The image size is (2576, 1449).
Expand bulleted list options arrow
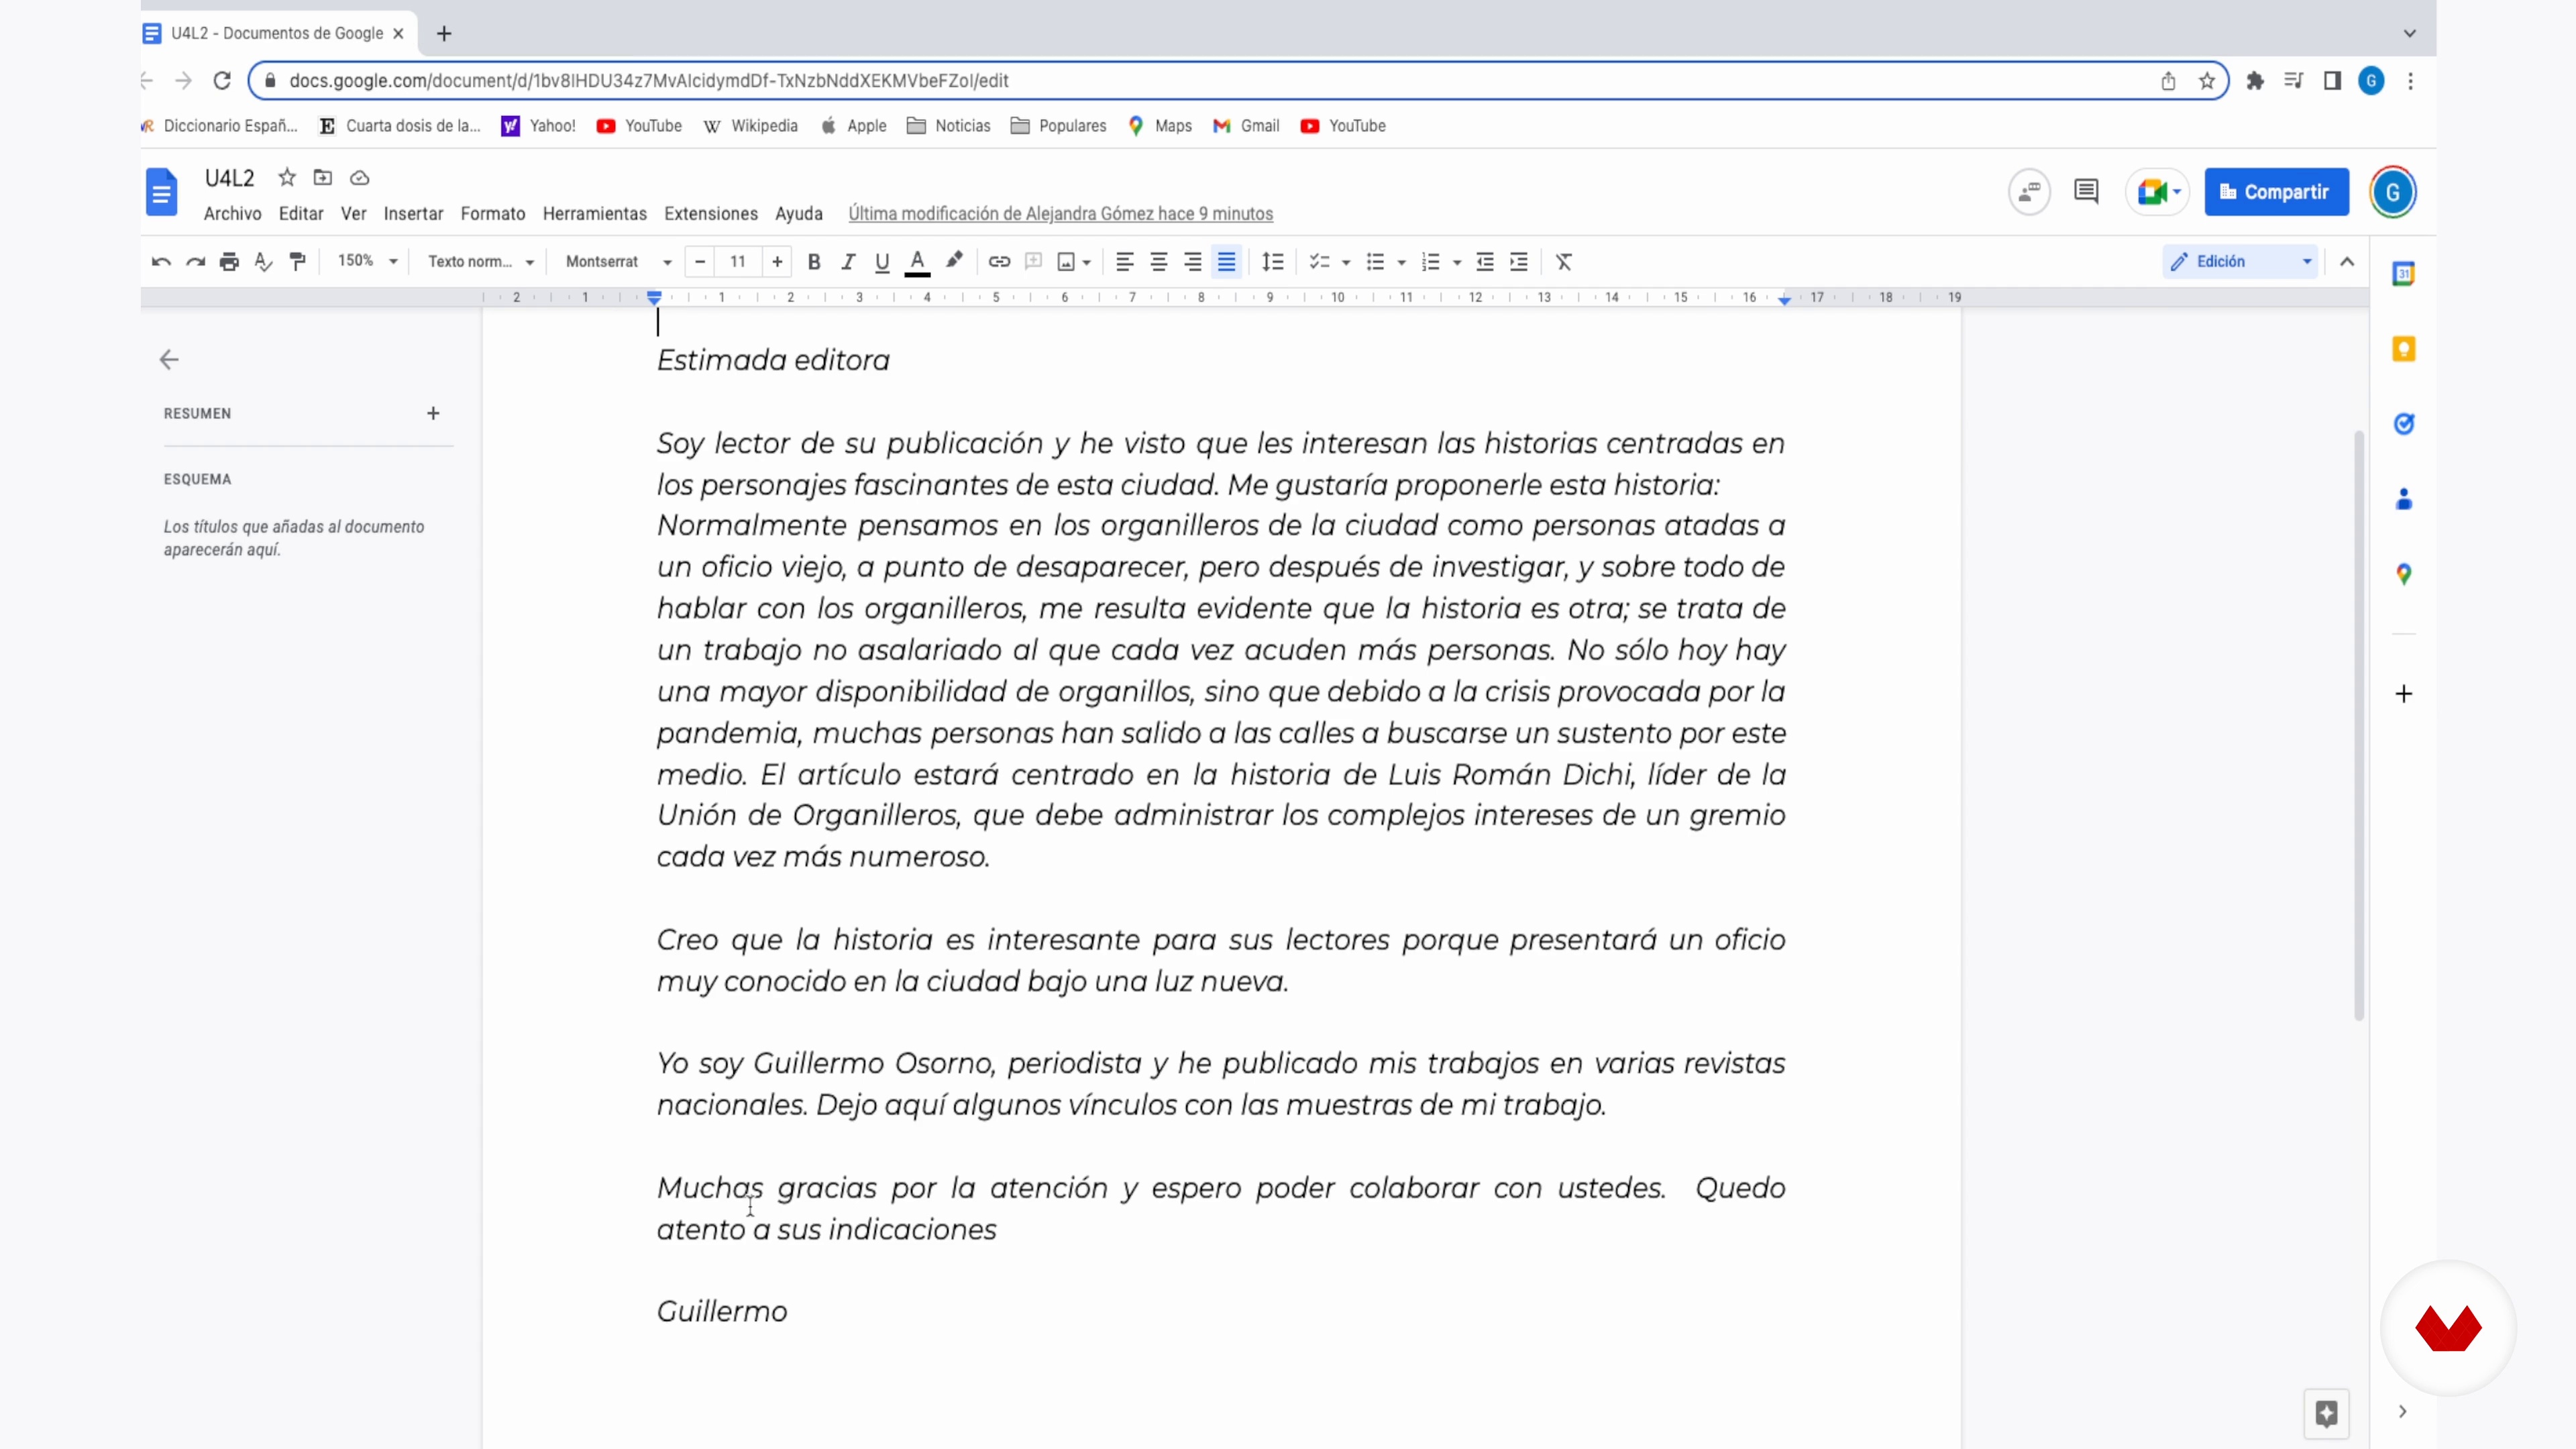point(1402,263)
